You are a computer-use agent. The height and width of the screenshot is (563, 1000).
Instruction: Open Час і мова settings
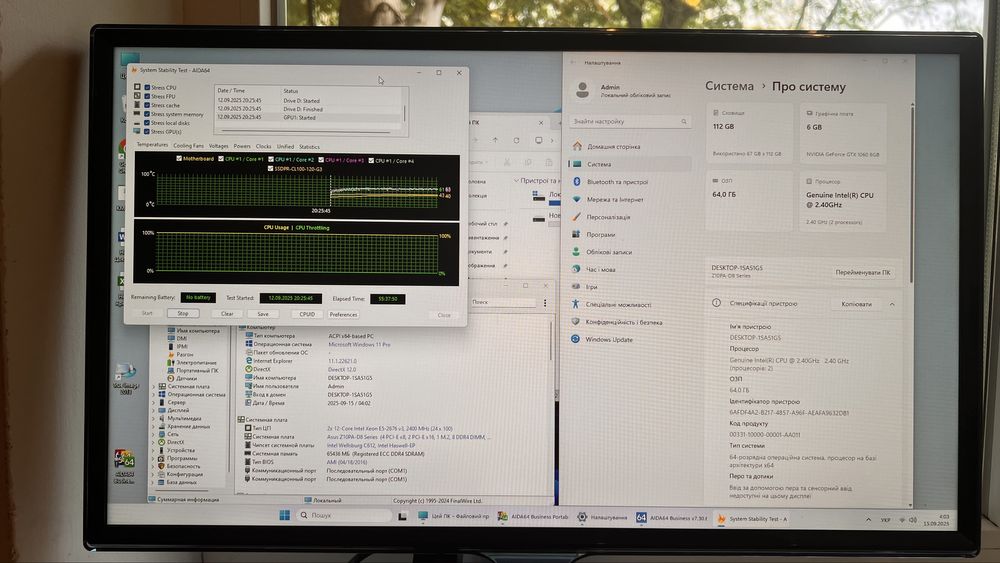[601, 270]
